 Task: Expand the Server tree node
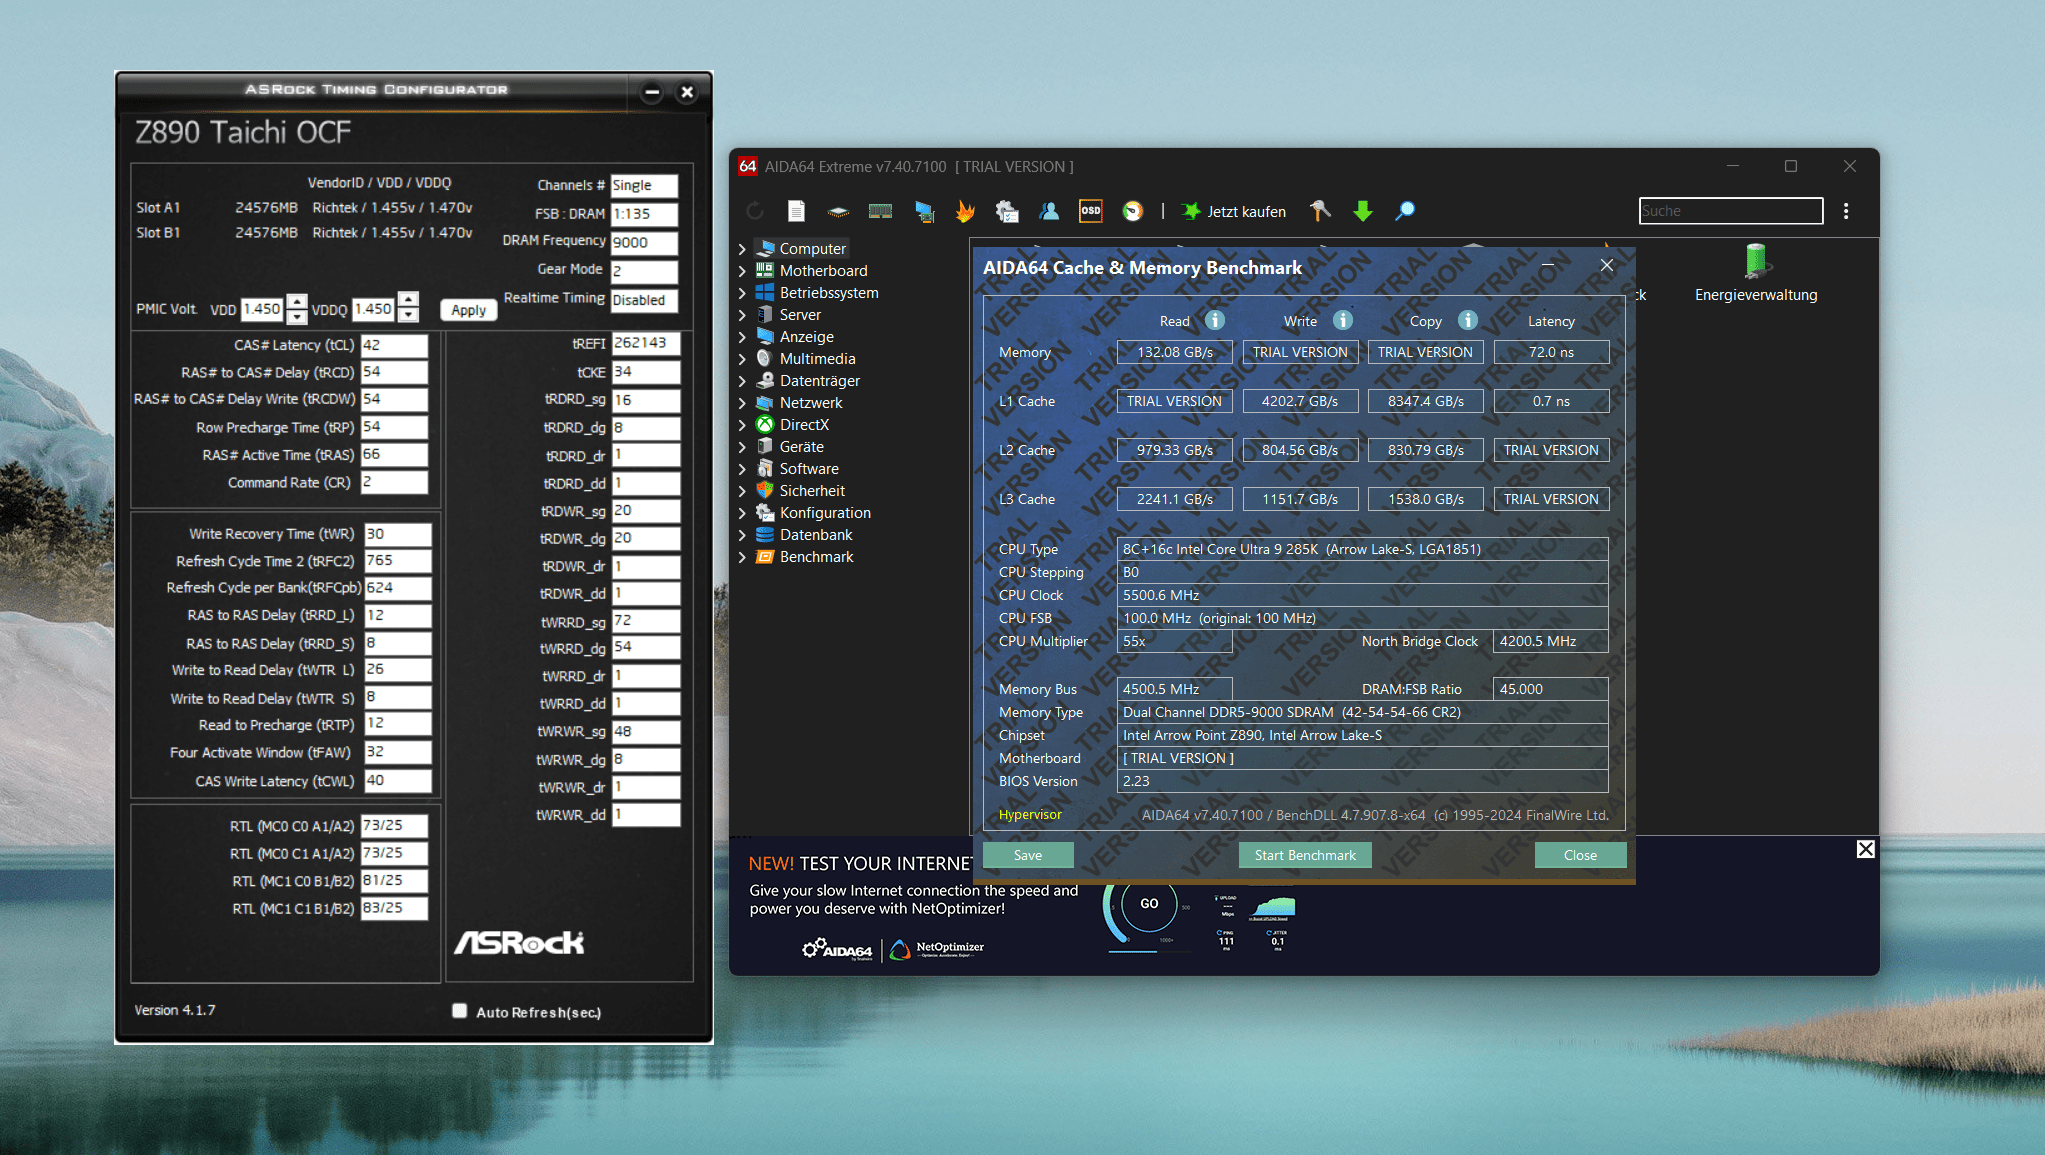(x=742, y=315)
